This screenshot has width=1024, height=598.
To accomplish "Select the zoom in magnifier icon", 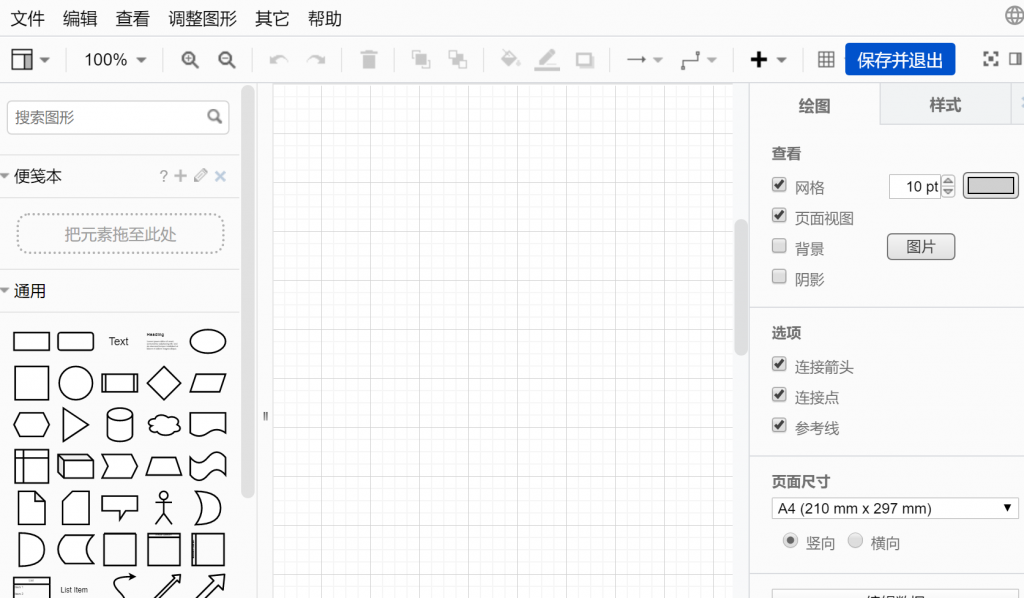I will click(189, 59).
